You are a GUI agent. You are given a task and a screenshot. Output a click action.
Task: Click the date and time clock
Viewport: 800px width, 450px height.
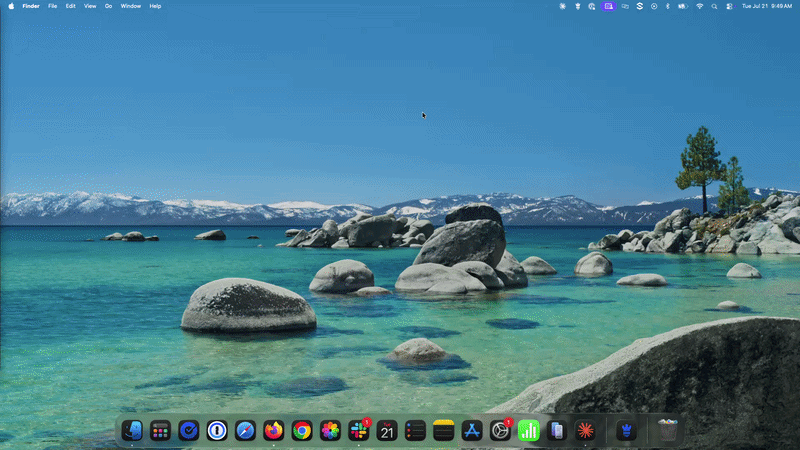point(767,6)
